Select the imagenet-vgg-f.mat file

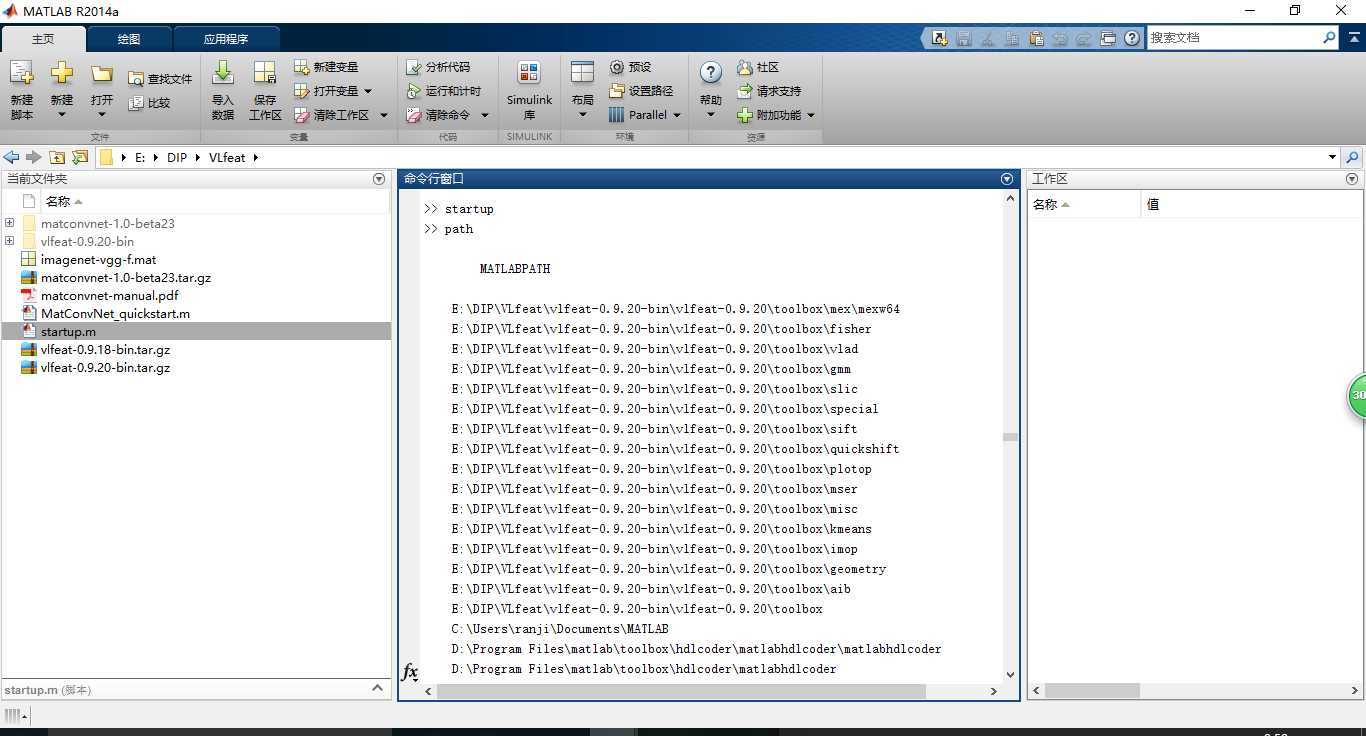[x=98, y=259]
